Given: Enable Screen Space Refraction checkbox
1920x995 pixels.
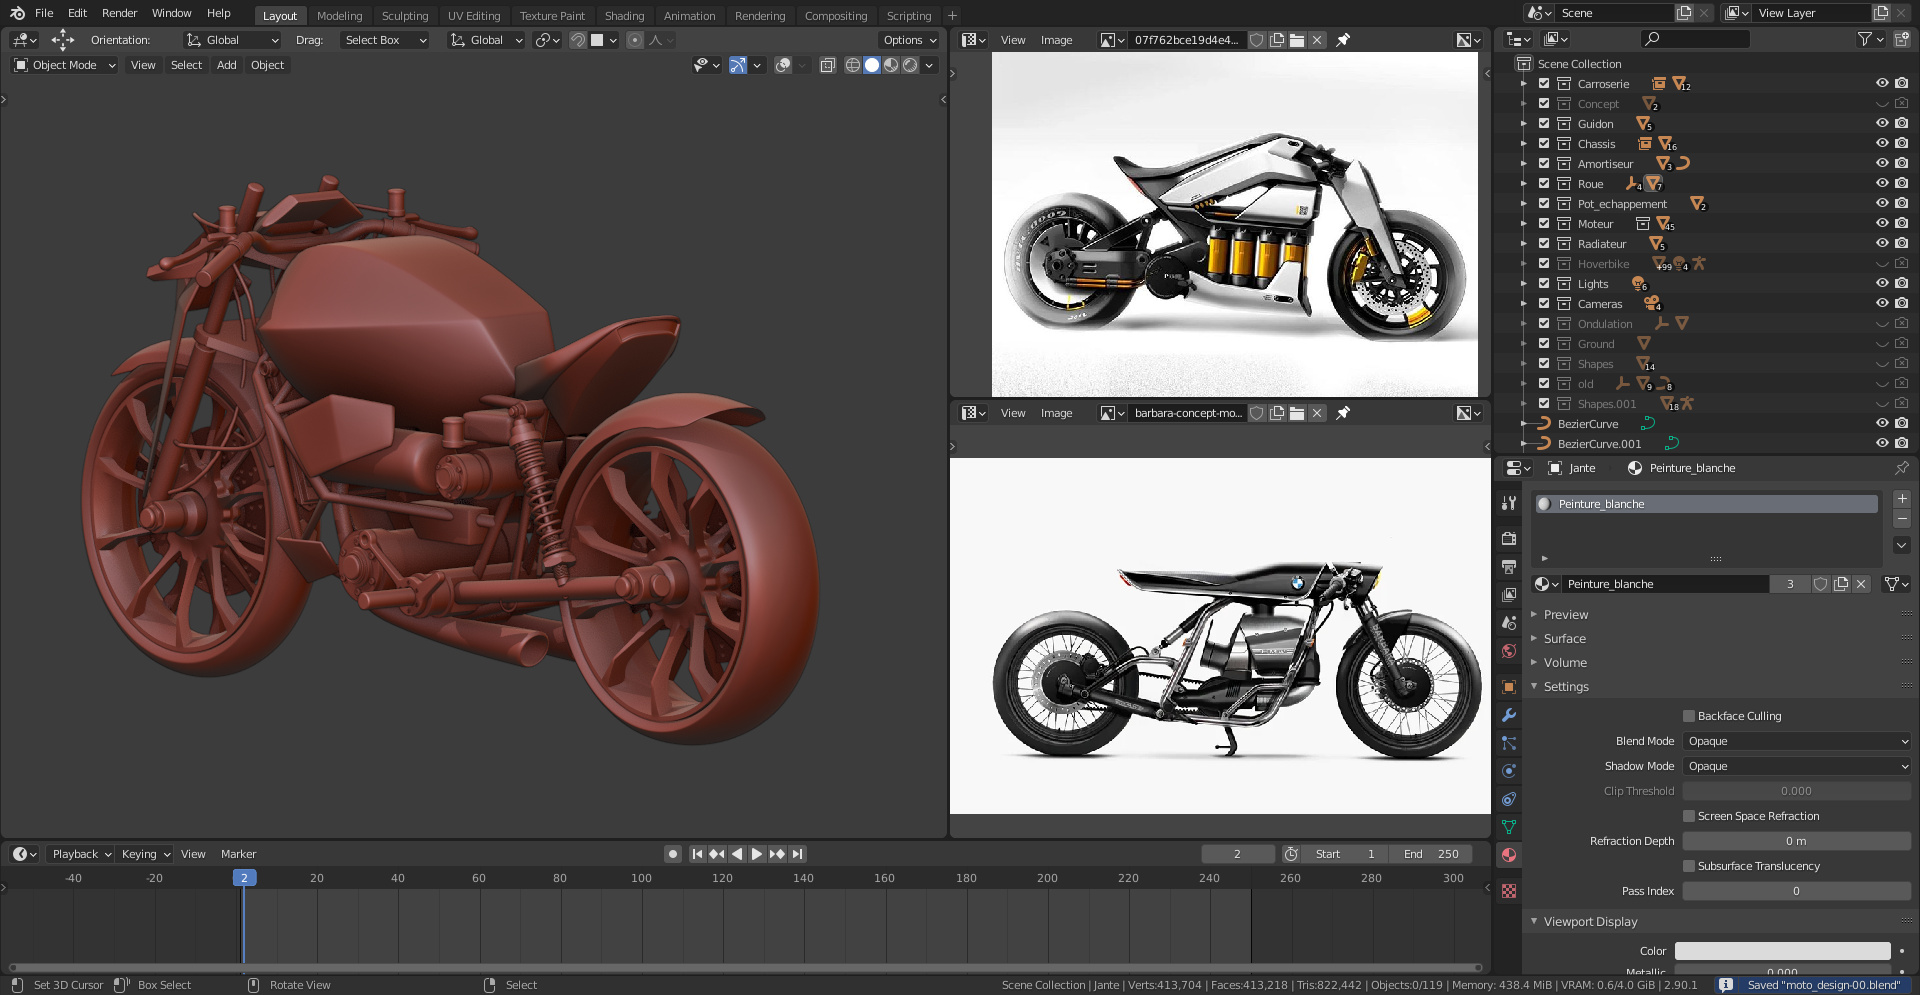Looking at the screenshot, I should click(1689, 816).
